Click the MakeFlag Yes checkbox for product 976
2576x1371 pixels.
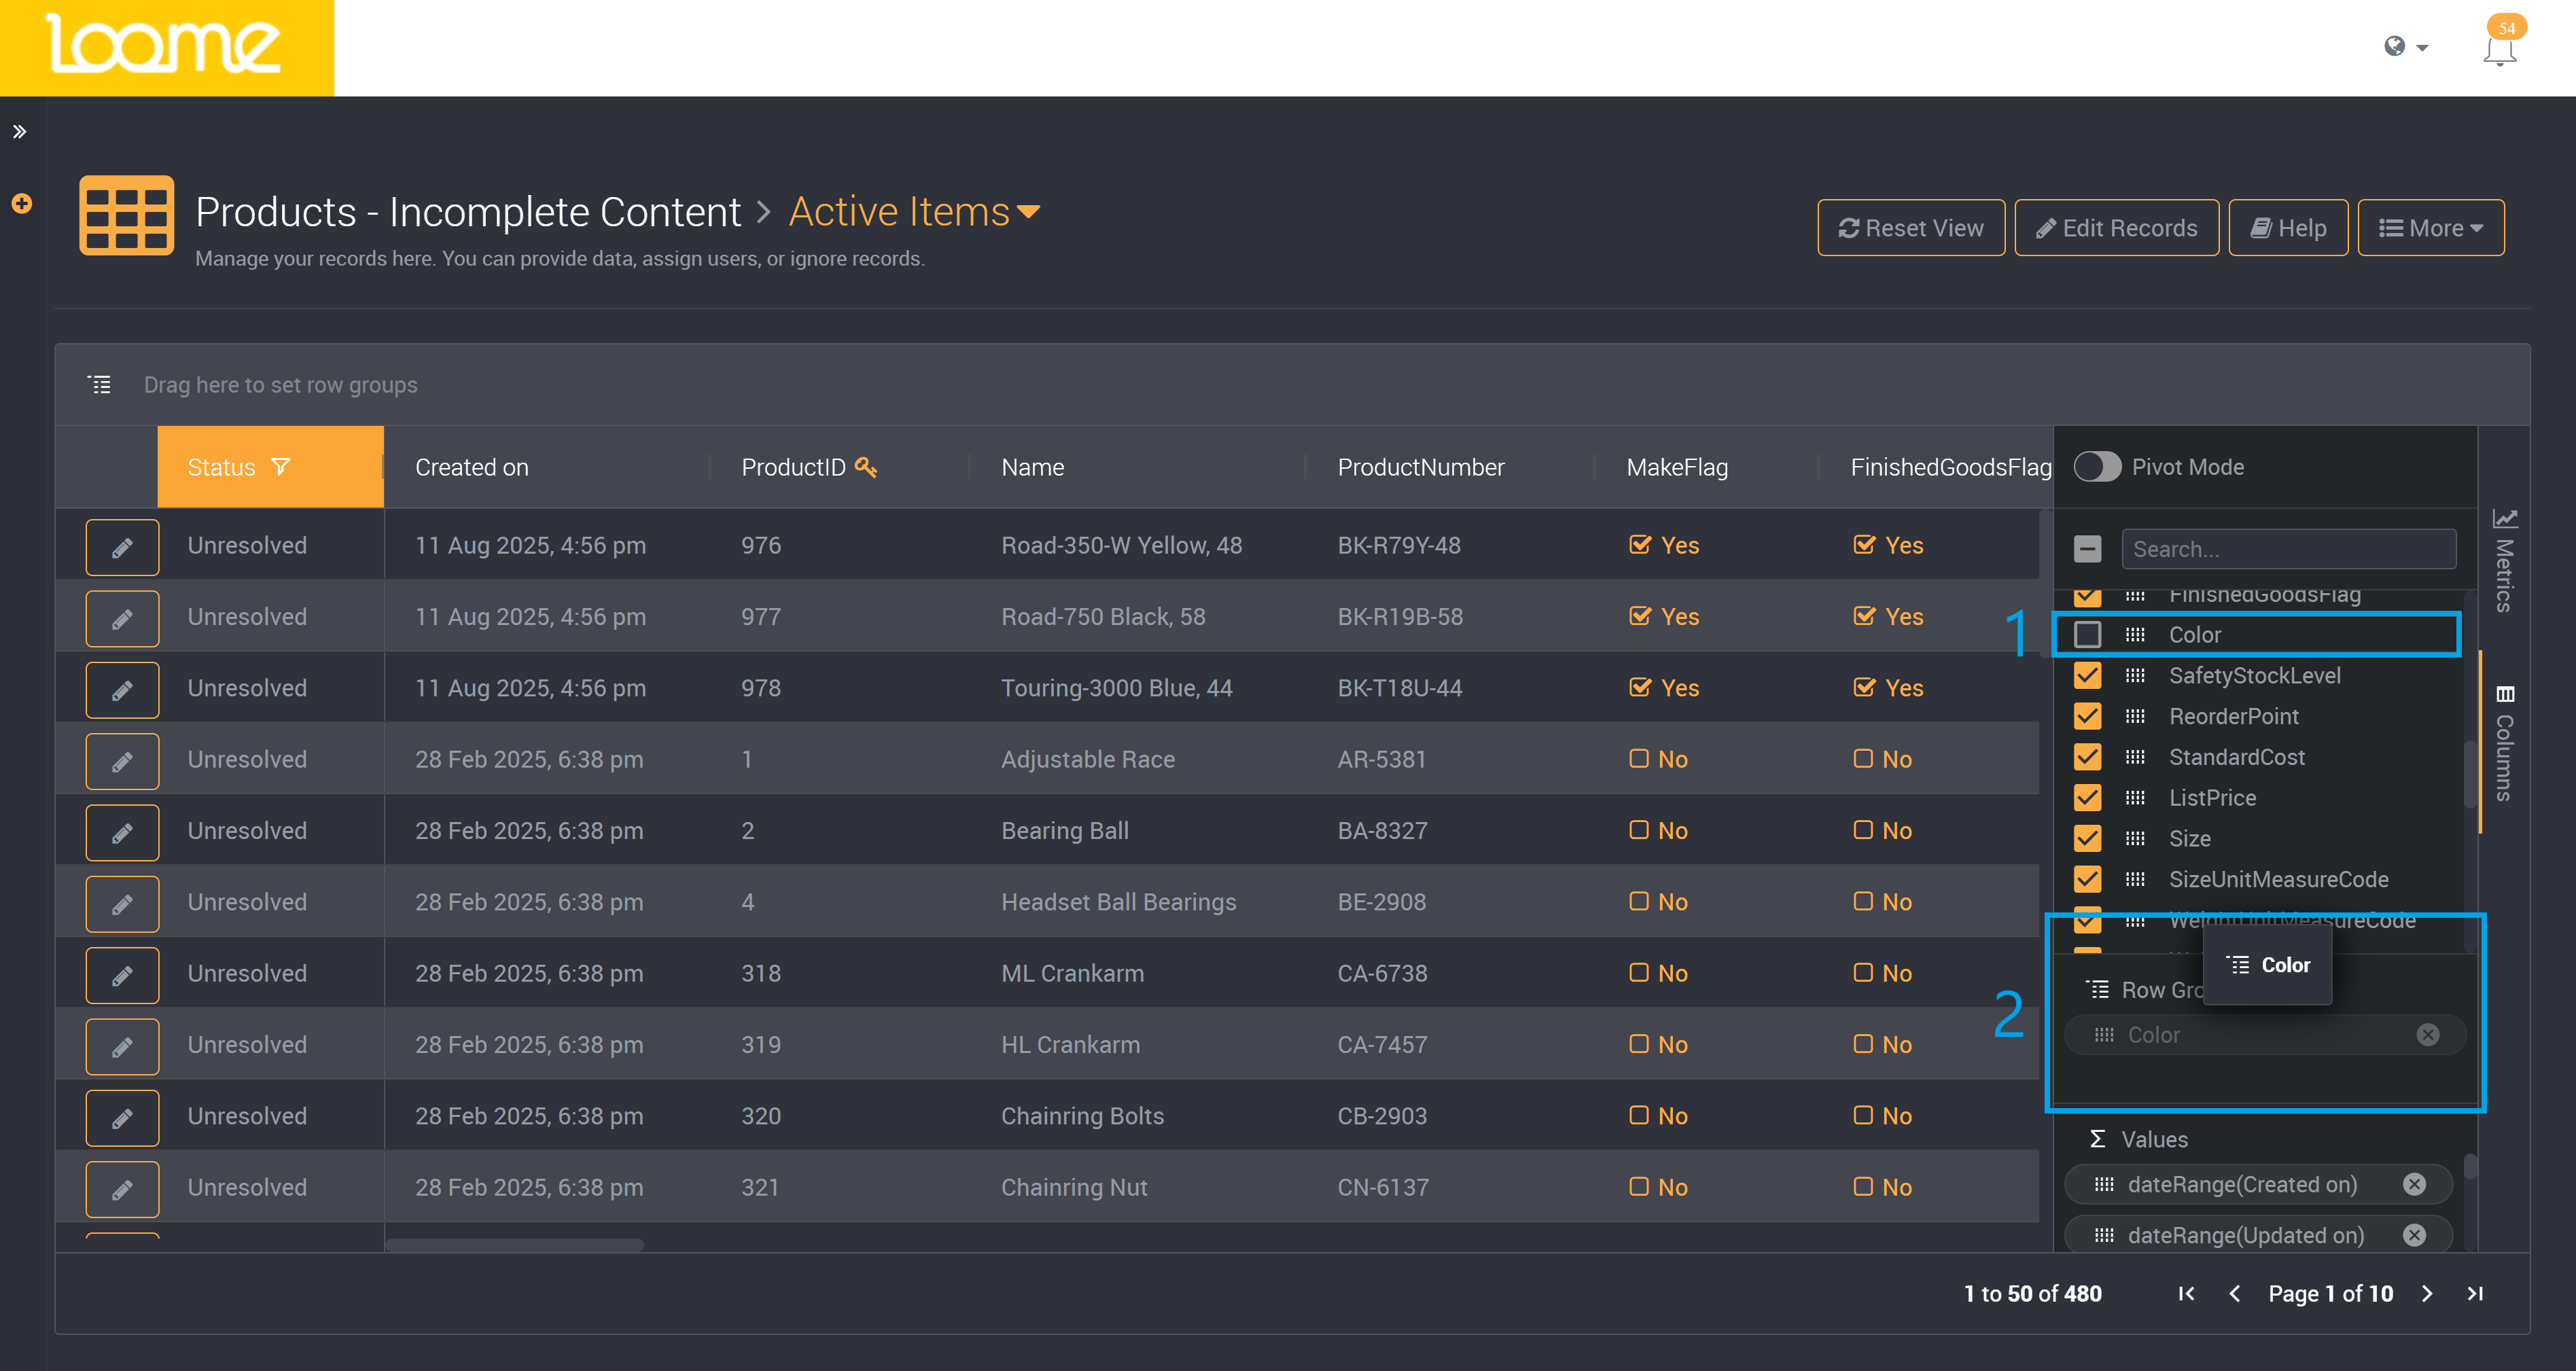[x=1640, y=545]
